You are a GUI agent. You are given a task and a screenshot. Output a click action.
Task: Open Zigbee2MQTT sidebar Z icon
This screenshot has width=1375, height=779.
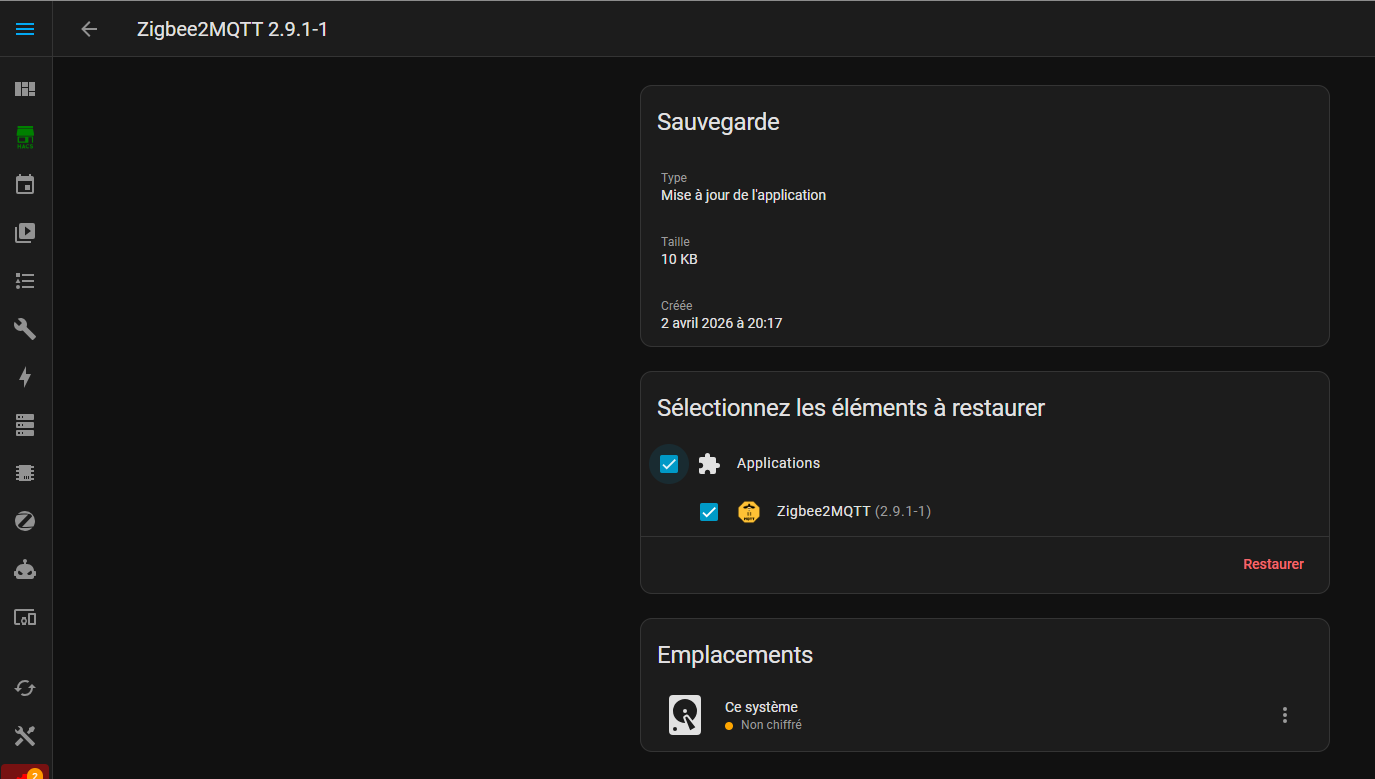point(25,521)
